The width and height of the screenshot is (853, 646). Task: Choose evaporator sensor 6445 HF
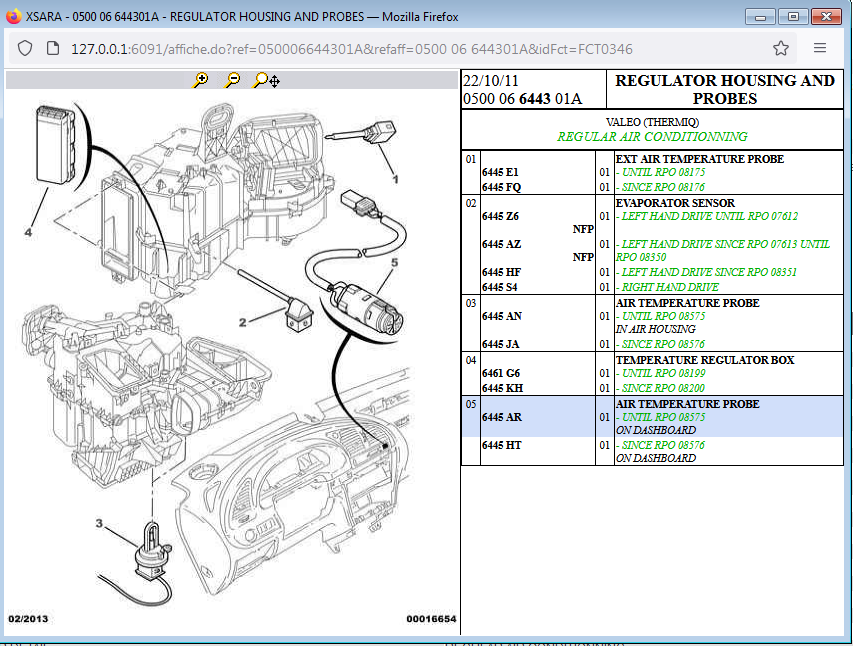(502, 272)
